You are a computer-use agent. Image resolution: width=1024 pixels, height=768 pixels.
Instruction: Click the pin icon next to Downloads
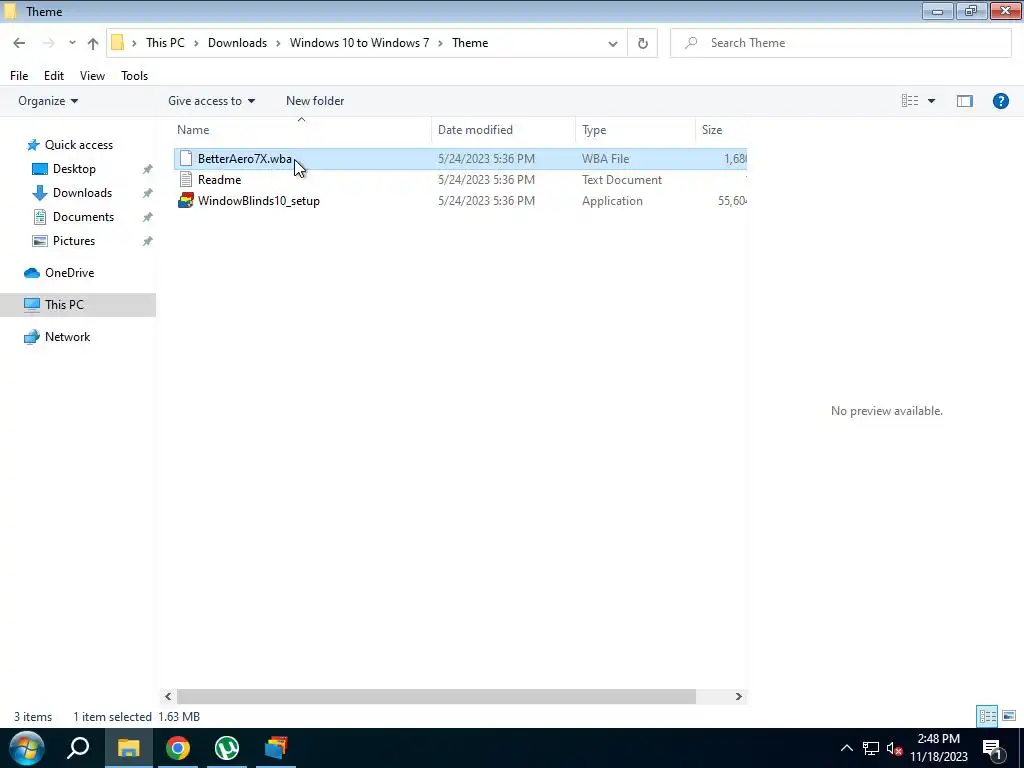pyautogui.click(x=148, y=193)
